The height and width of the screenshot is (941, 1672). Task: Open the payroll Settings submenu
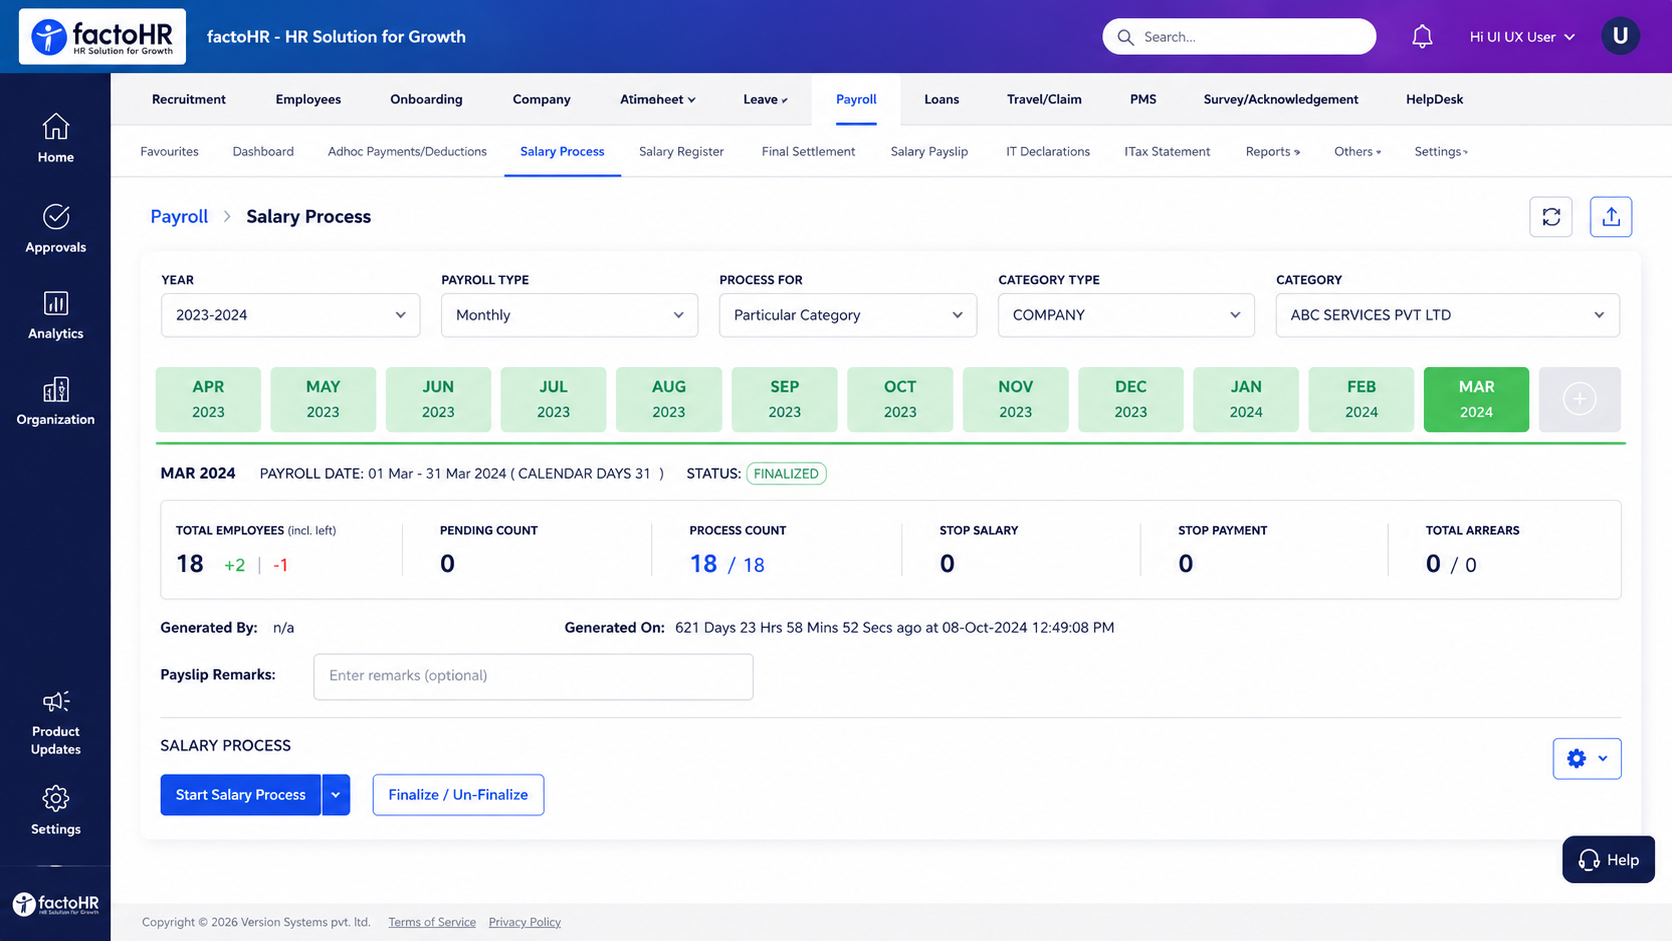1441,152
